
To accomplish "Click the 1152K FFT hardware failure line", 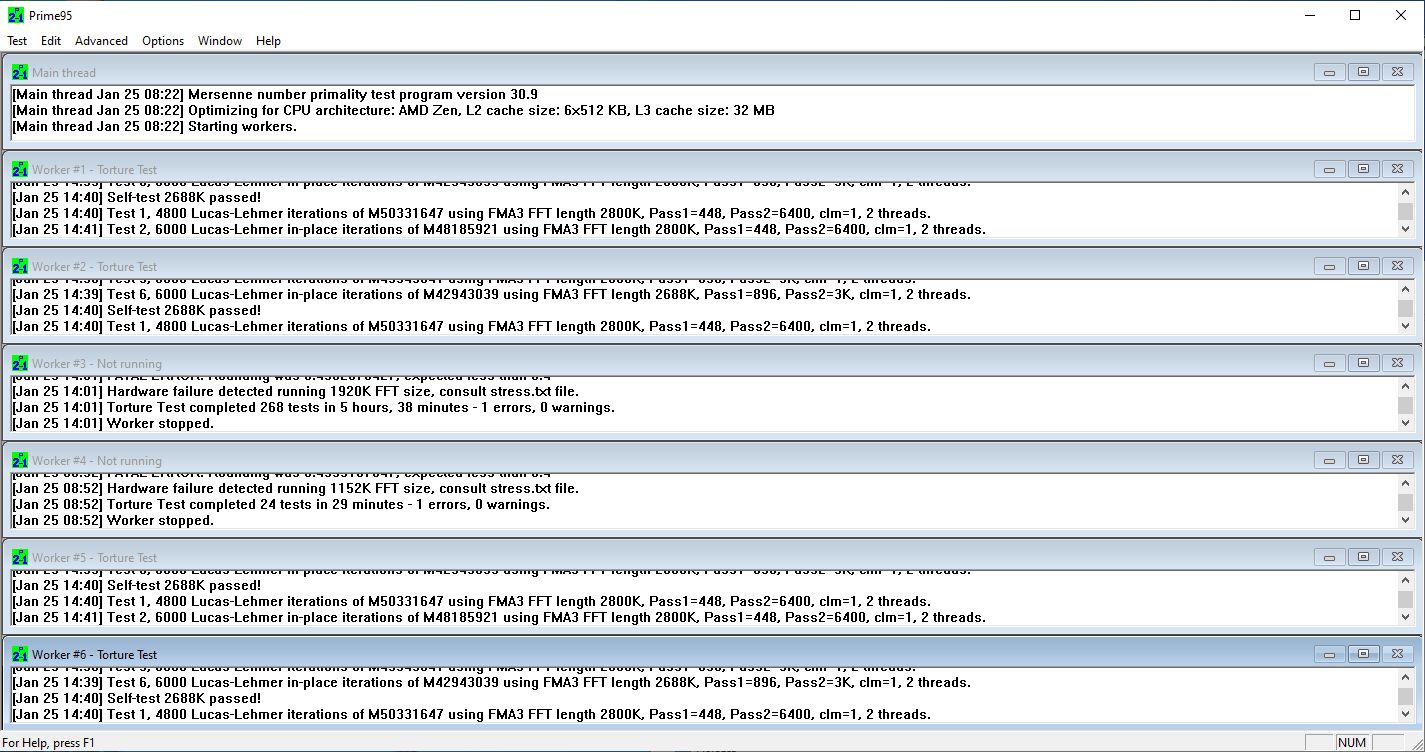I will (296, 488).
